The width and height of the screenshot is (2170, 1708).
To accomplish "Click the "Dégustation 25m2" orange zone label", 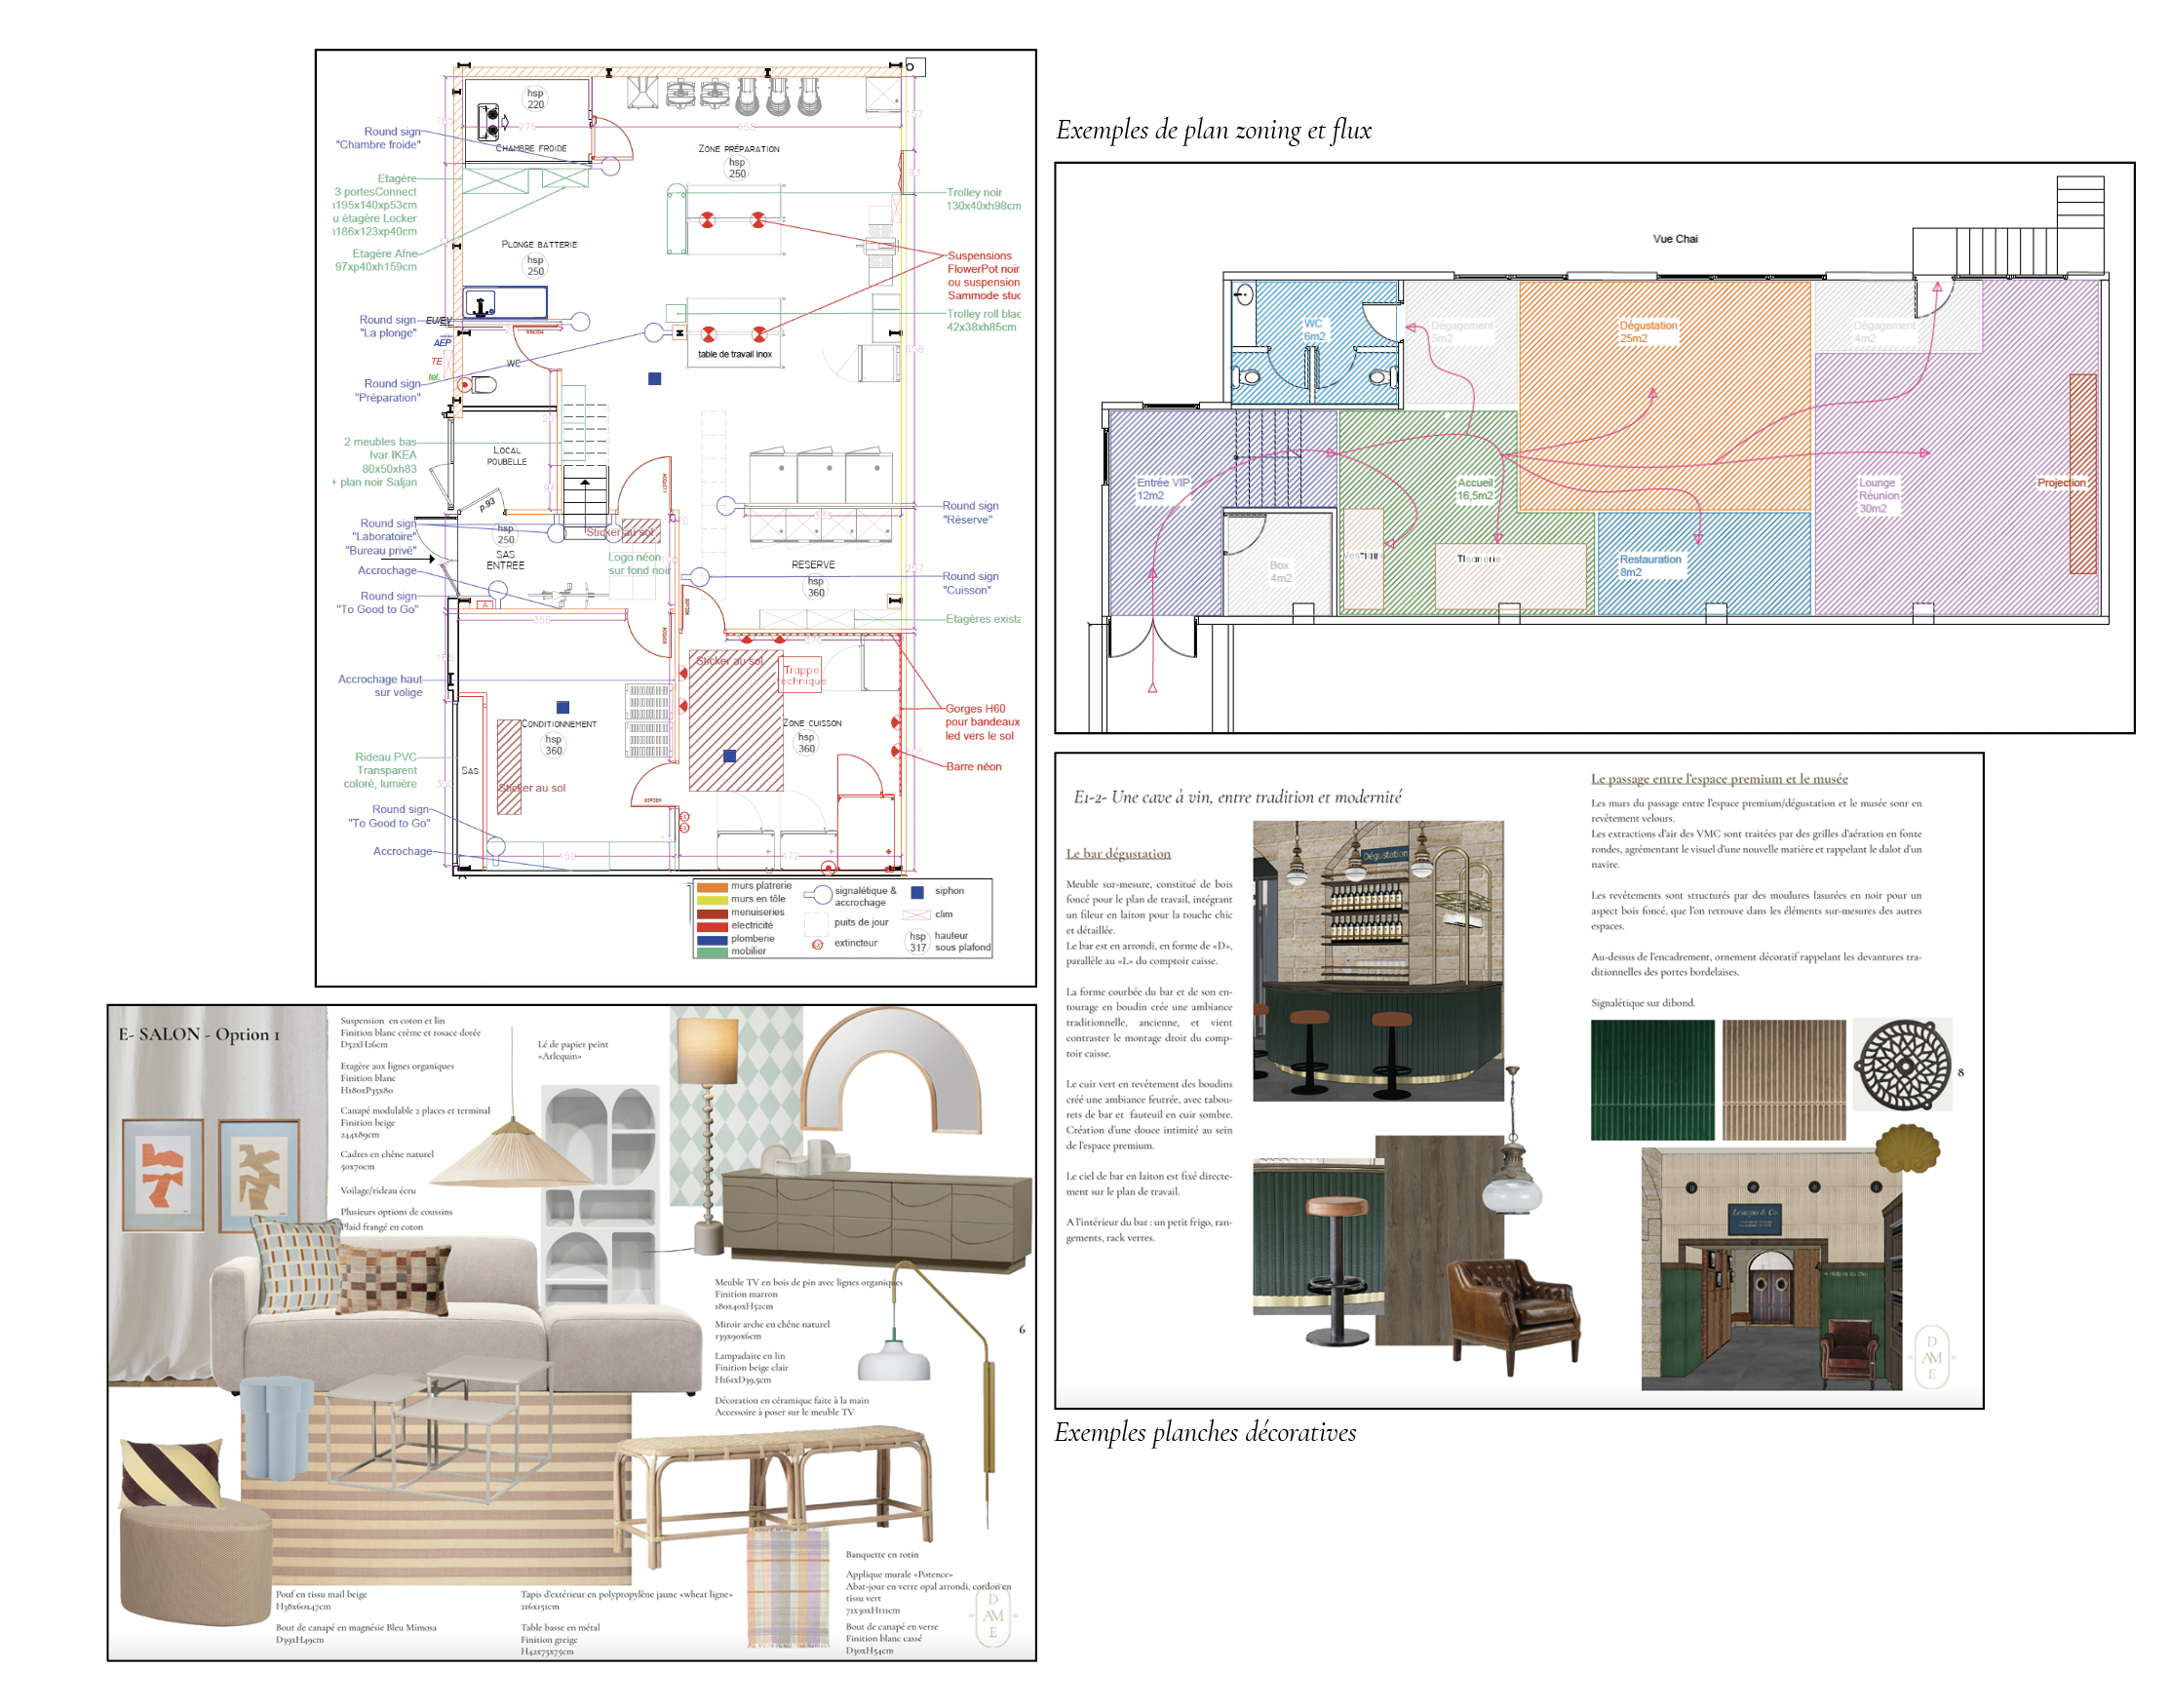I will pos(1648,331).
